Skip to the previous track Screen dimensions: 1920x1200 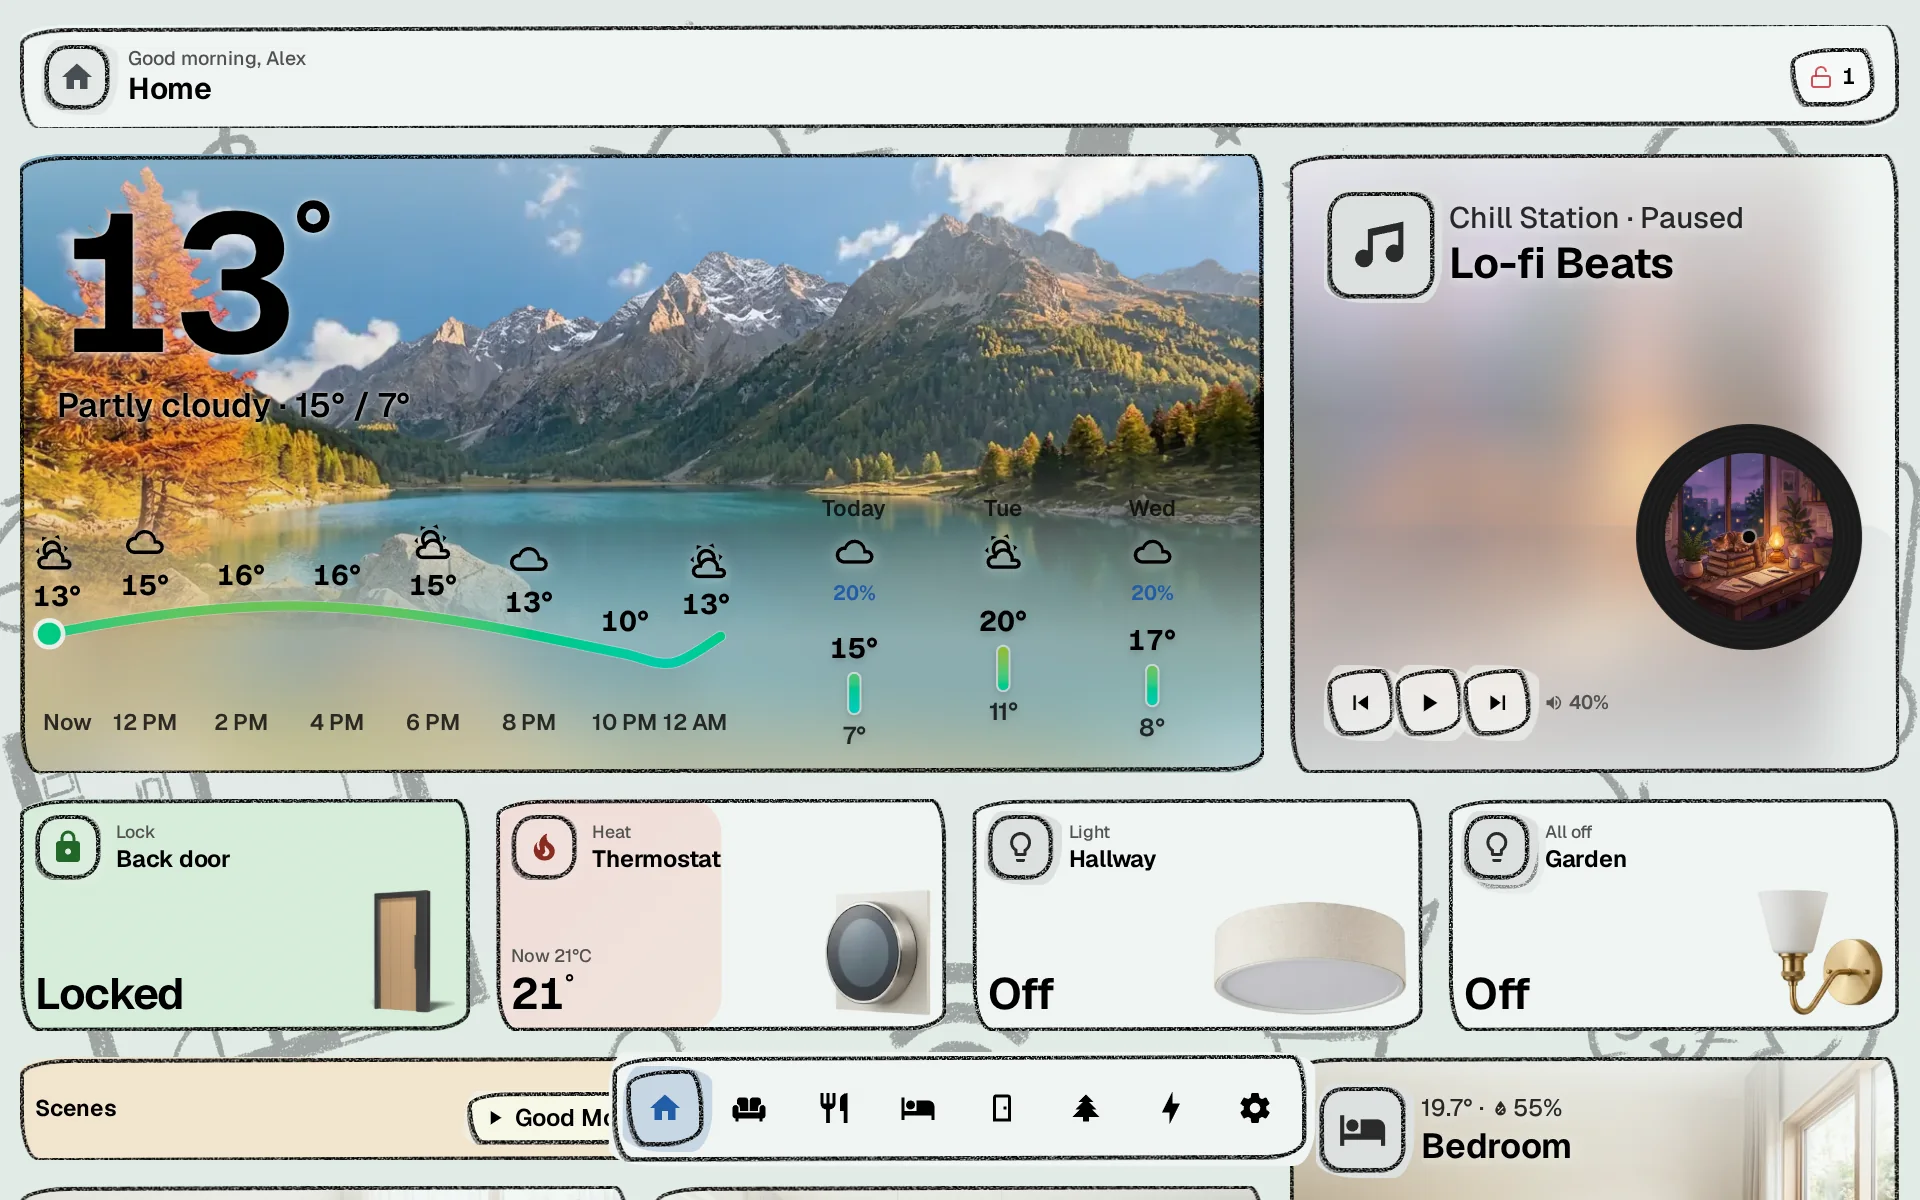coord(1360,702)
